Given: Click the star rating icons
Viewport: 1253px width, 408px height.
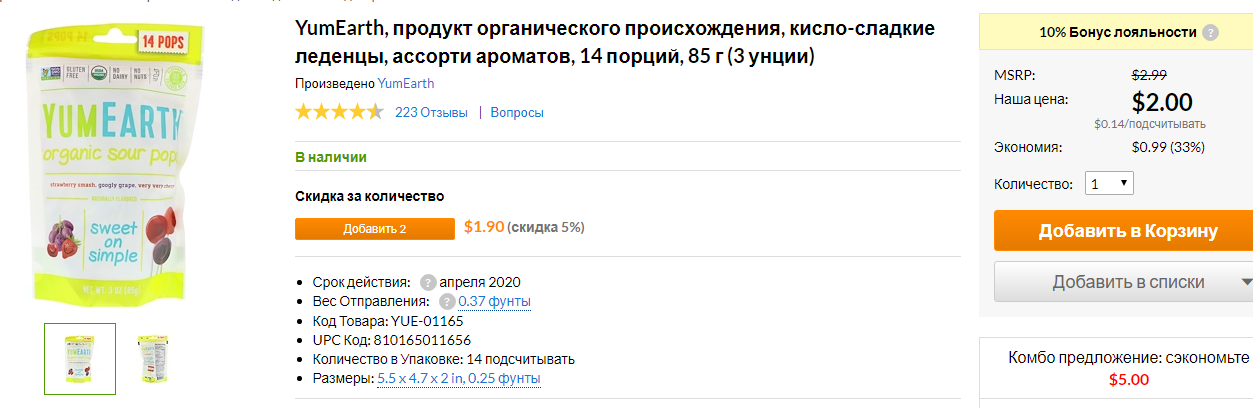Looking at the screenshot, I should tap(339, 112).
